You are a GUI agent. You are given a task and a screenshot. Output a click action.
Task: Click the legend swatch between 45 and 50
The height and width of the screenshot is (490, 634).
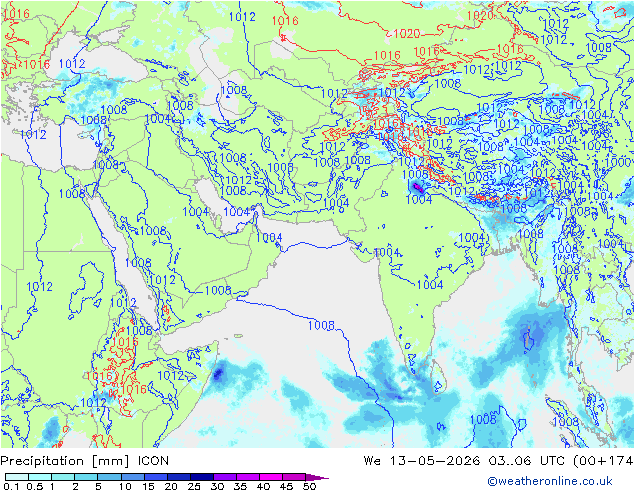click(x=294, y=477)
